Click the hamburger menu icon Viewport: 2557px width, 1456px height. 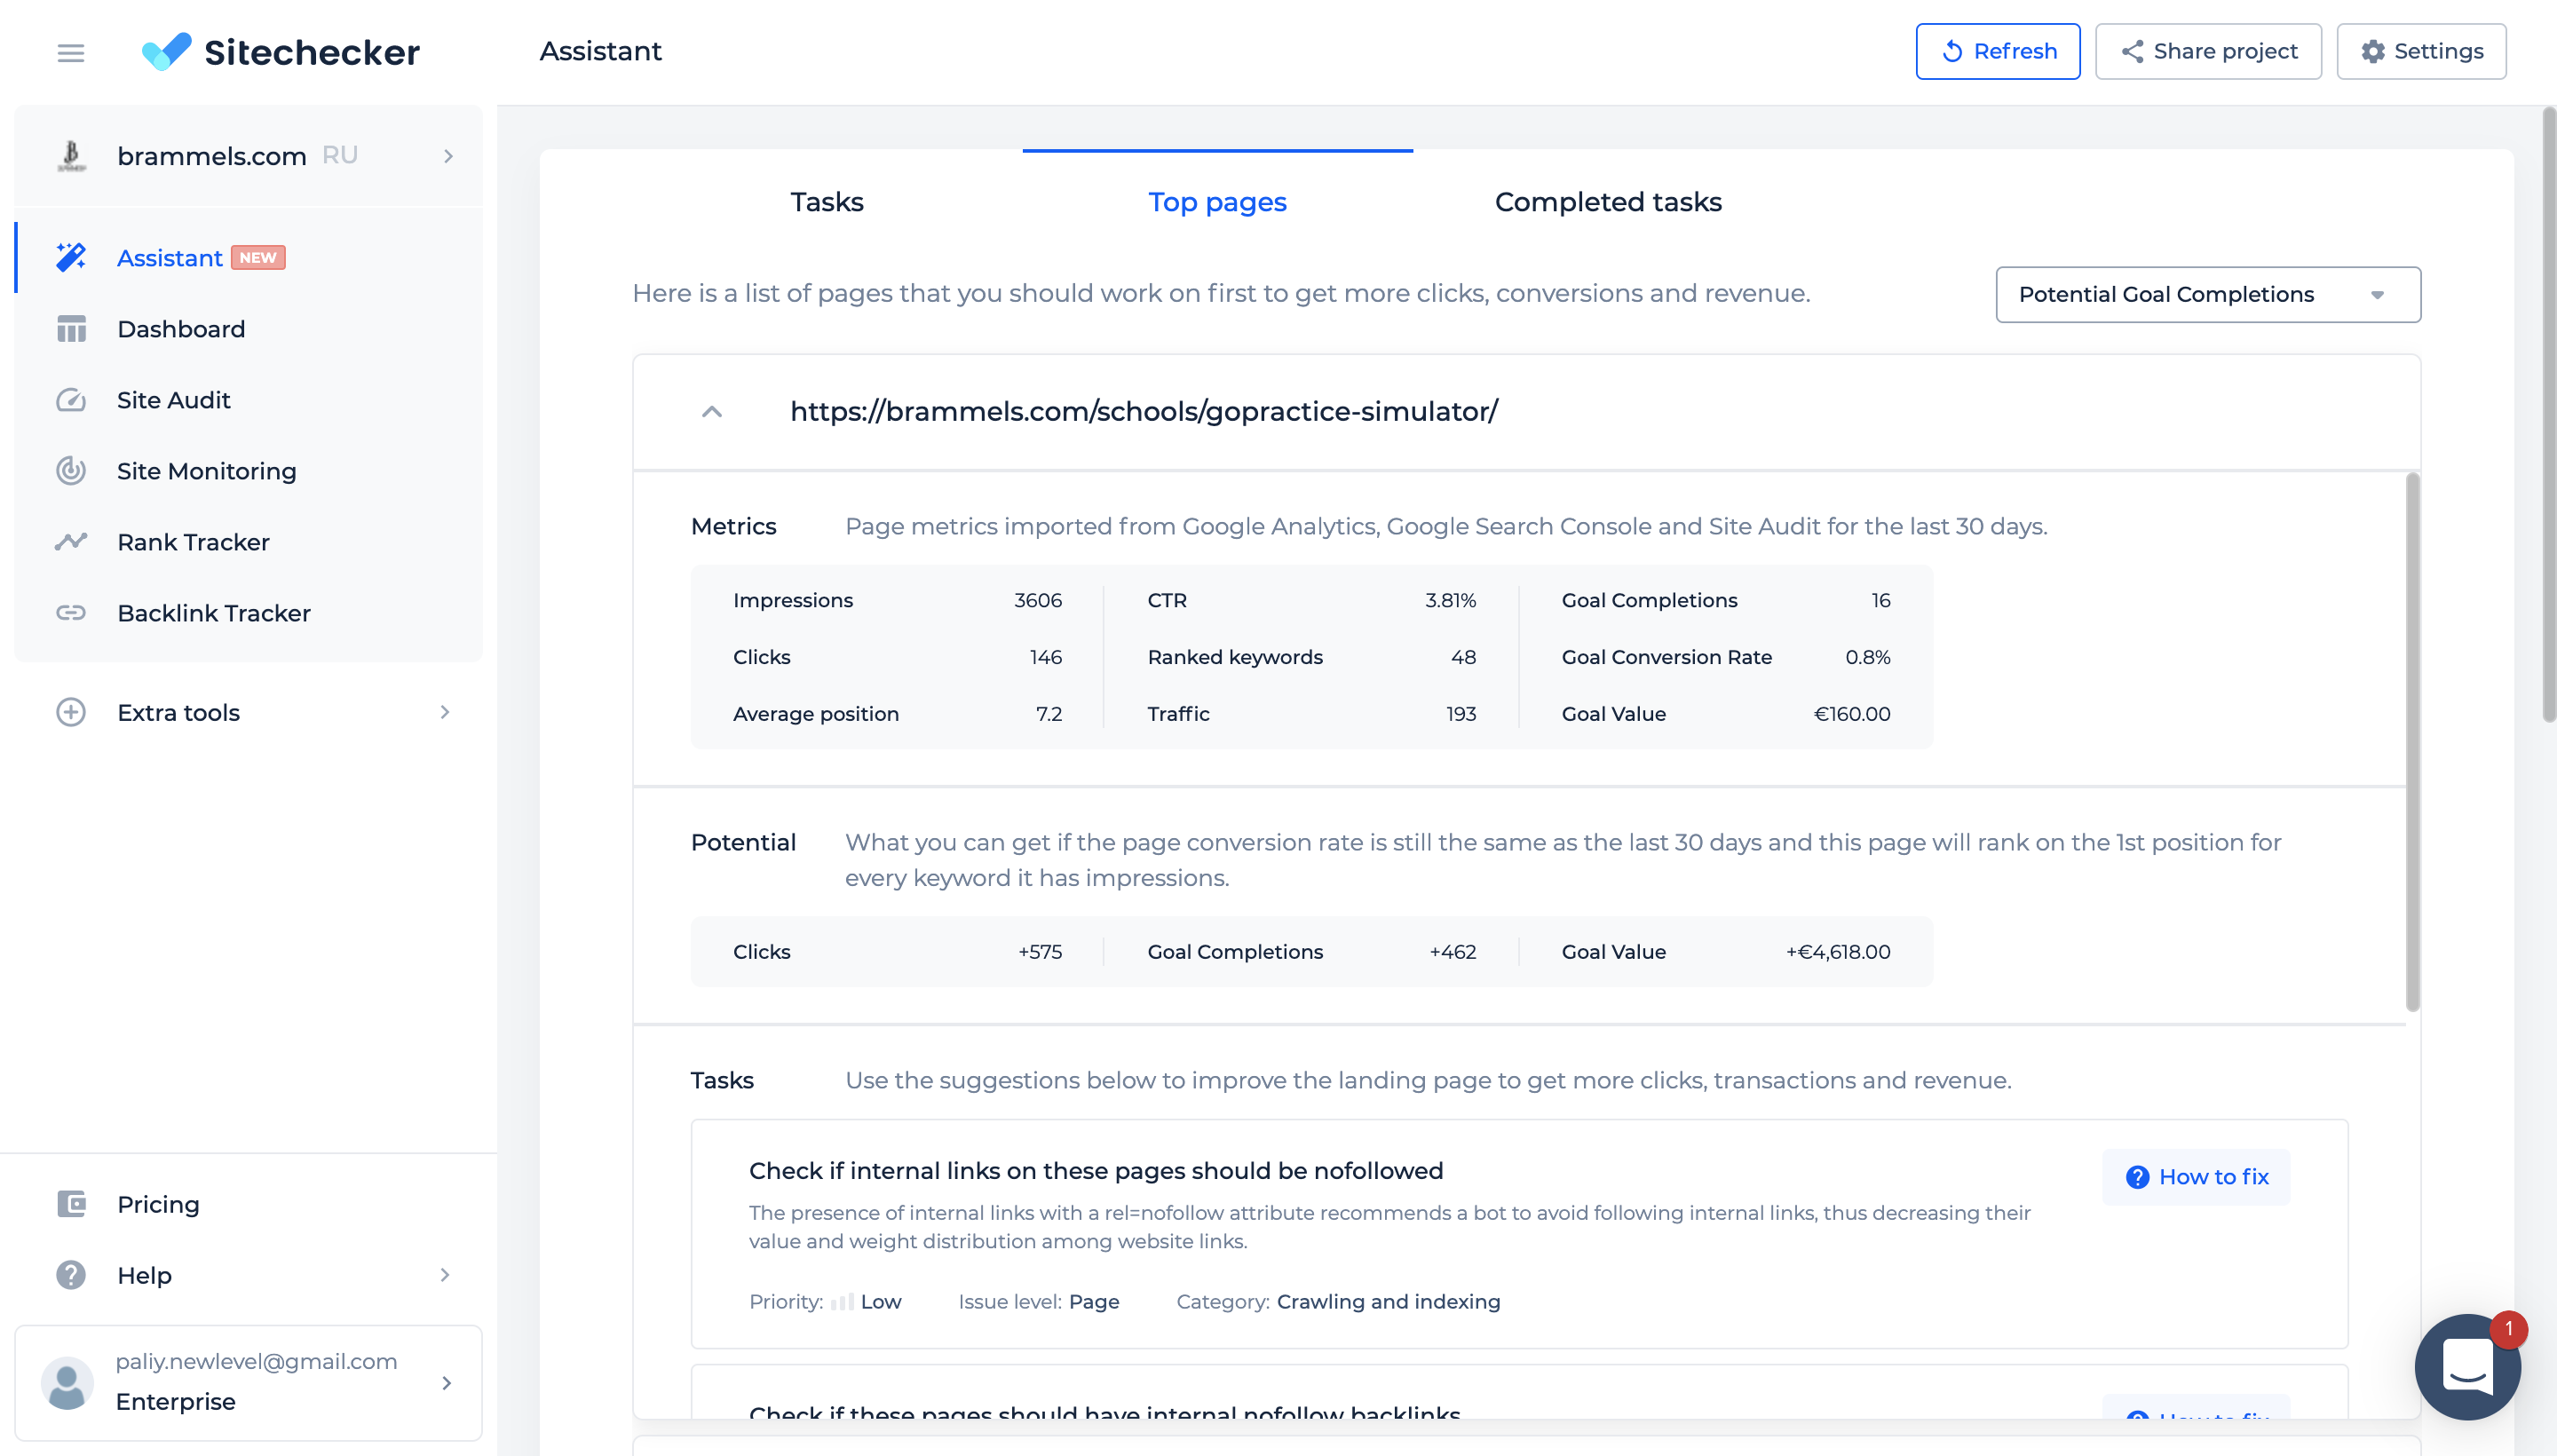(x=70, y=52)
